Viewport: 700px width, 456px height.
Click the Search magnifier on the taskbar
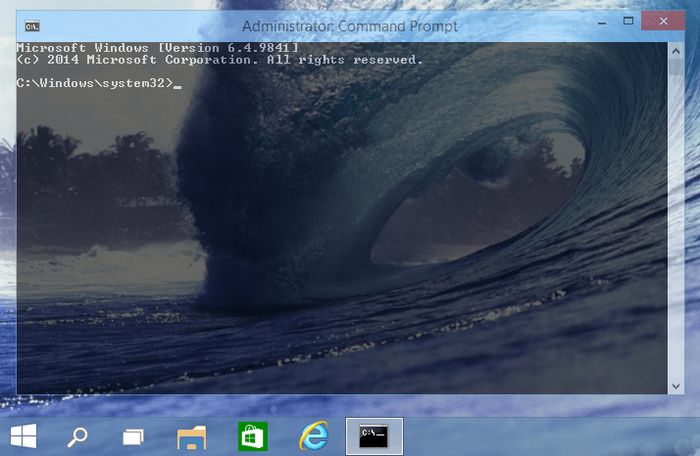(77, 436)
